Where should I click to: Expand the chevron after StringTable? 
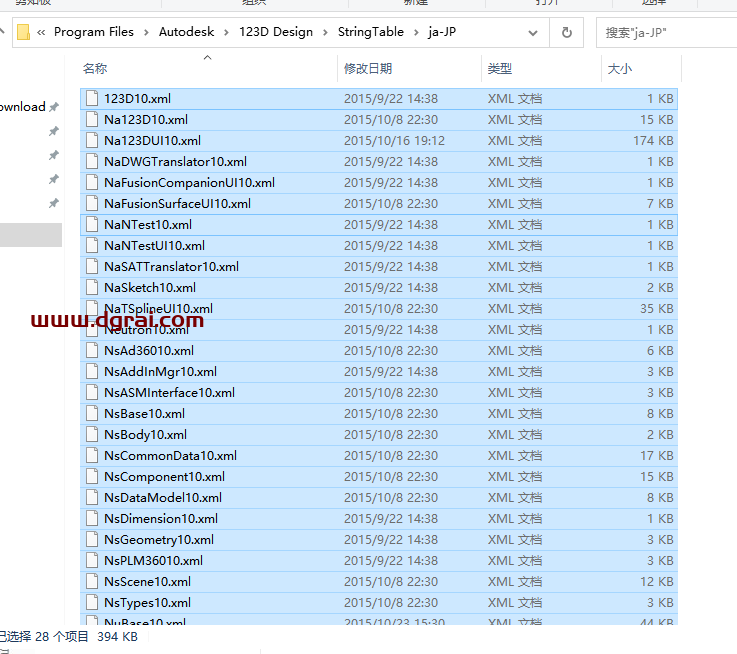click(416, 32)
